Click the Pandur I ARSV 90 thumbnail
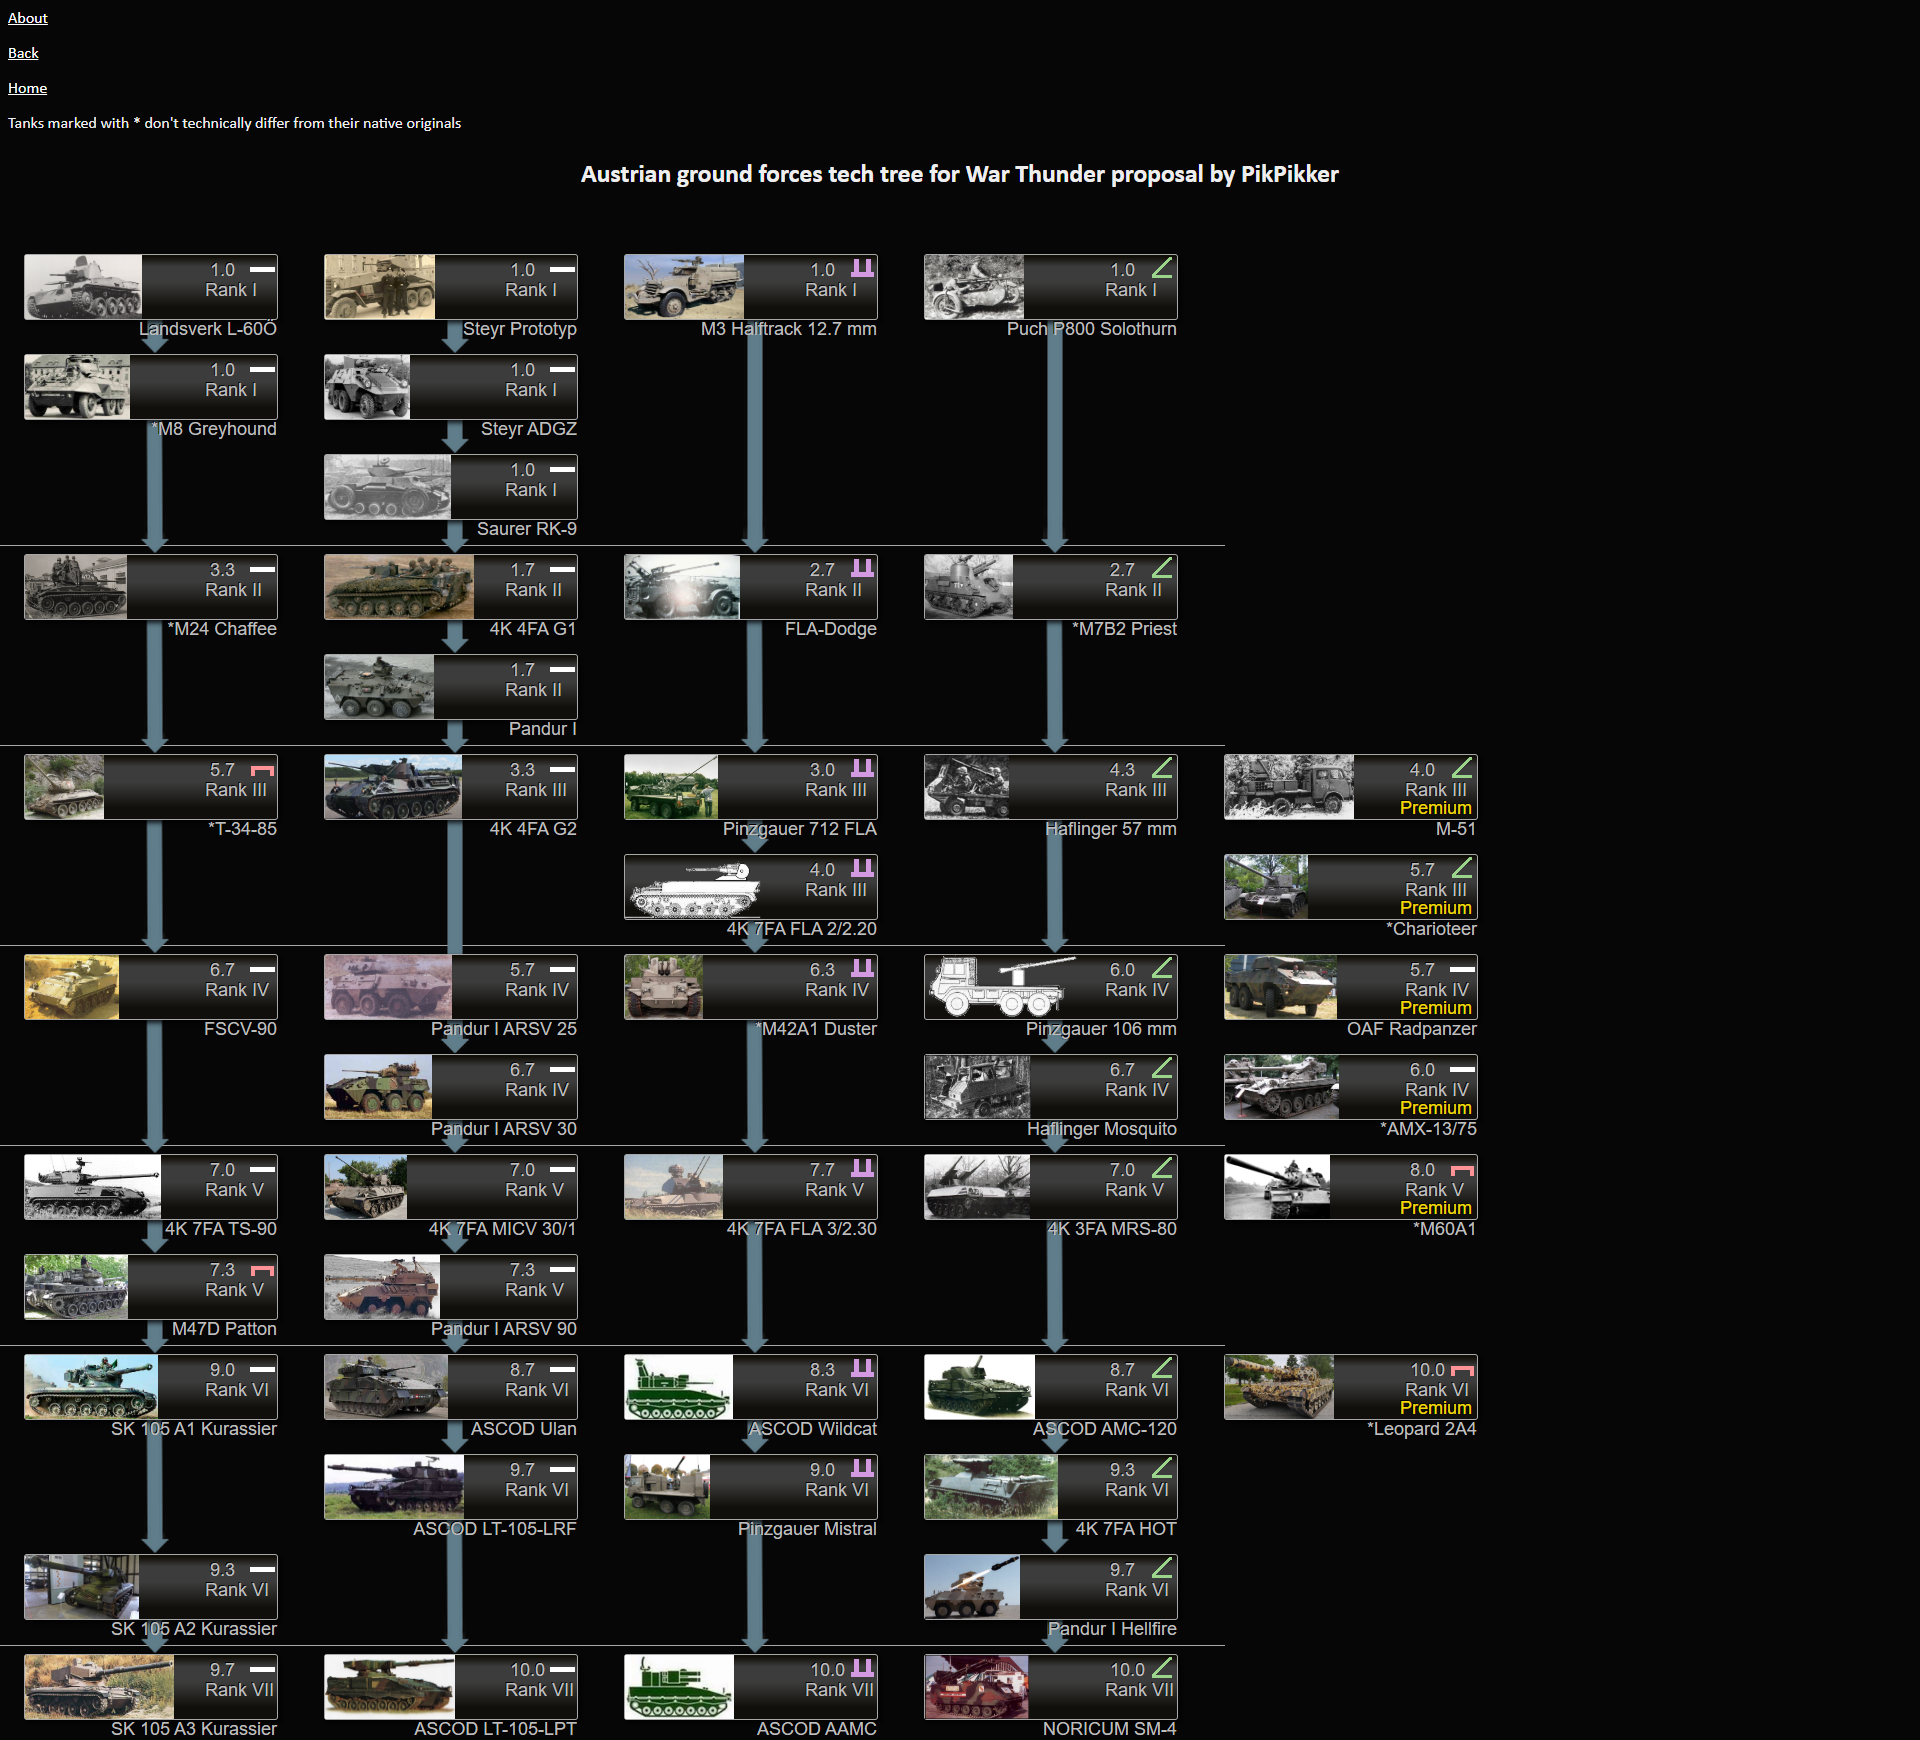1920x1740 pixels. tap(382, 1287)
